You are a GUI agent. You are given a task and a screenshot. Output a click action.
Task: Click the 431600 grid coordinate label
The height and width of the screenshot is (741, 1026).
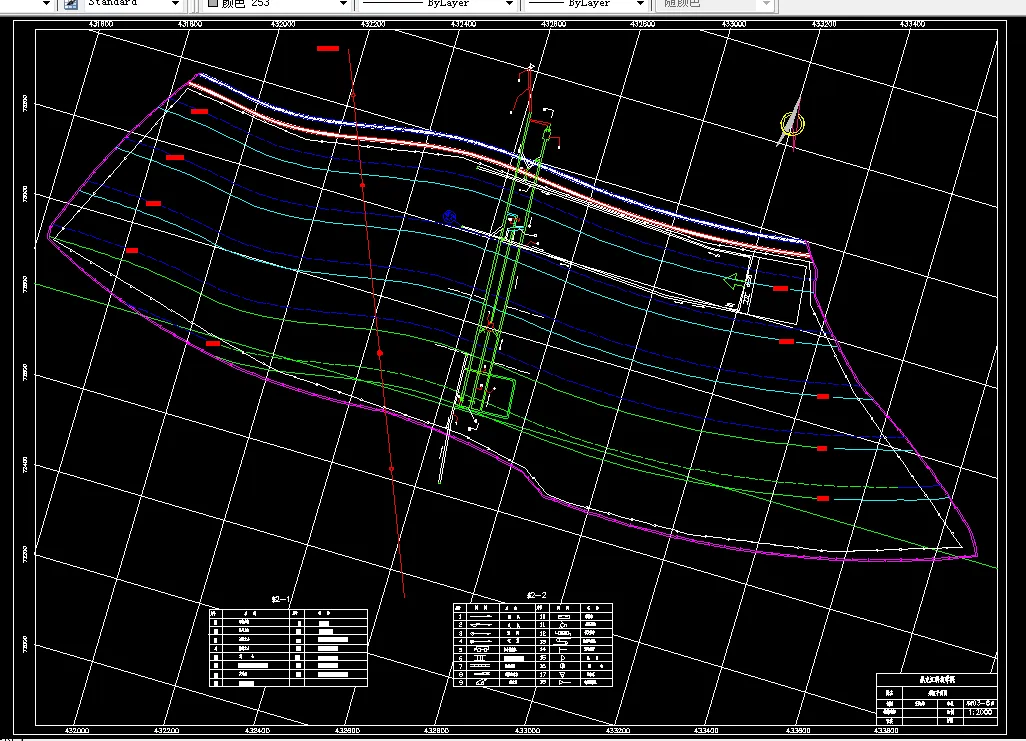tap(100, 24)
